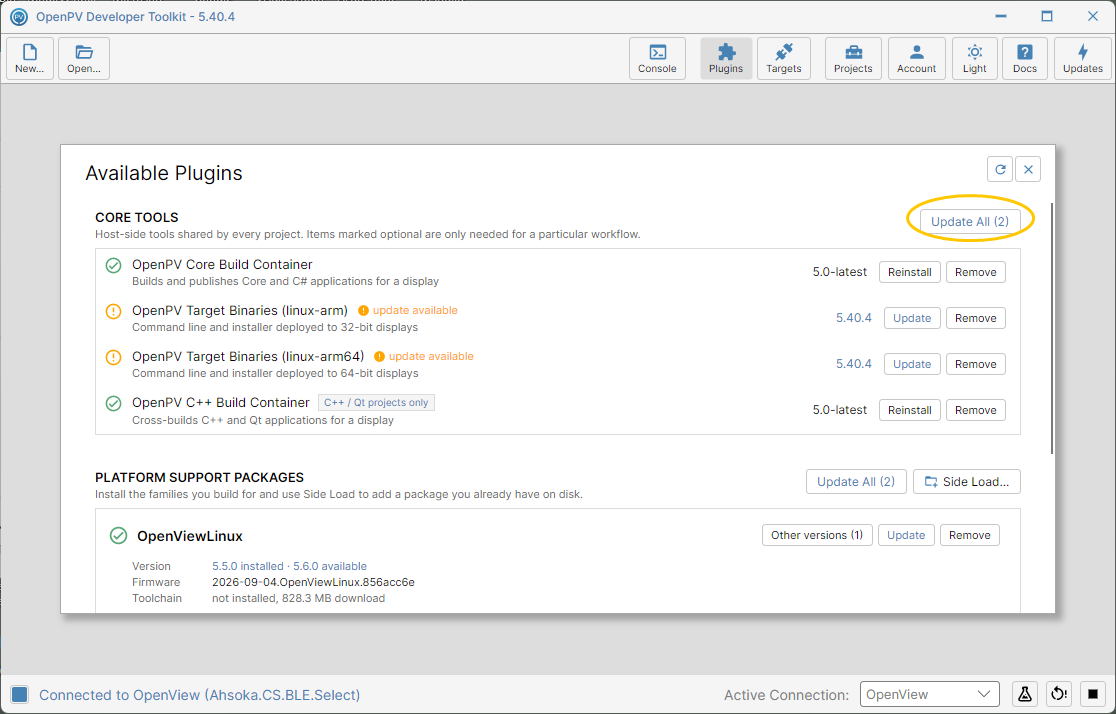Remove OpenPV Target Binaries (linux-arm64)

976,364
